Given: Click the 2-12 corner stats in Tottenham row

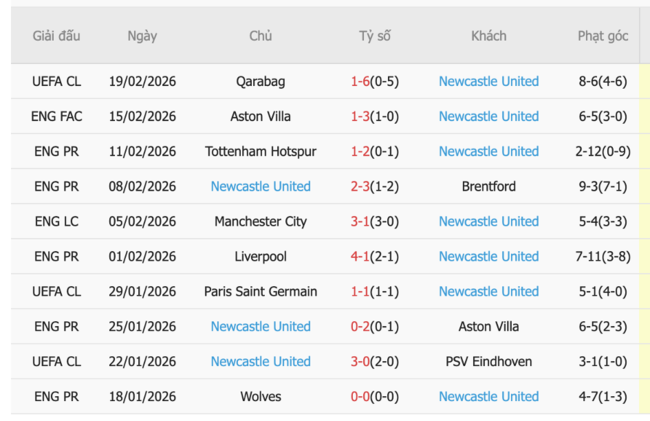Looking at the screenshot, I should (587, 151).
